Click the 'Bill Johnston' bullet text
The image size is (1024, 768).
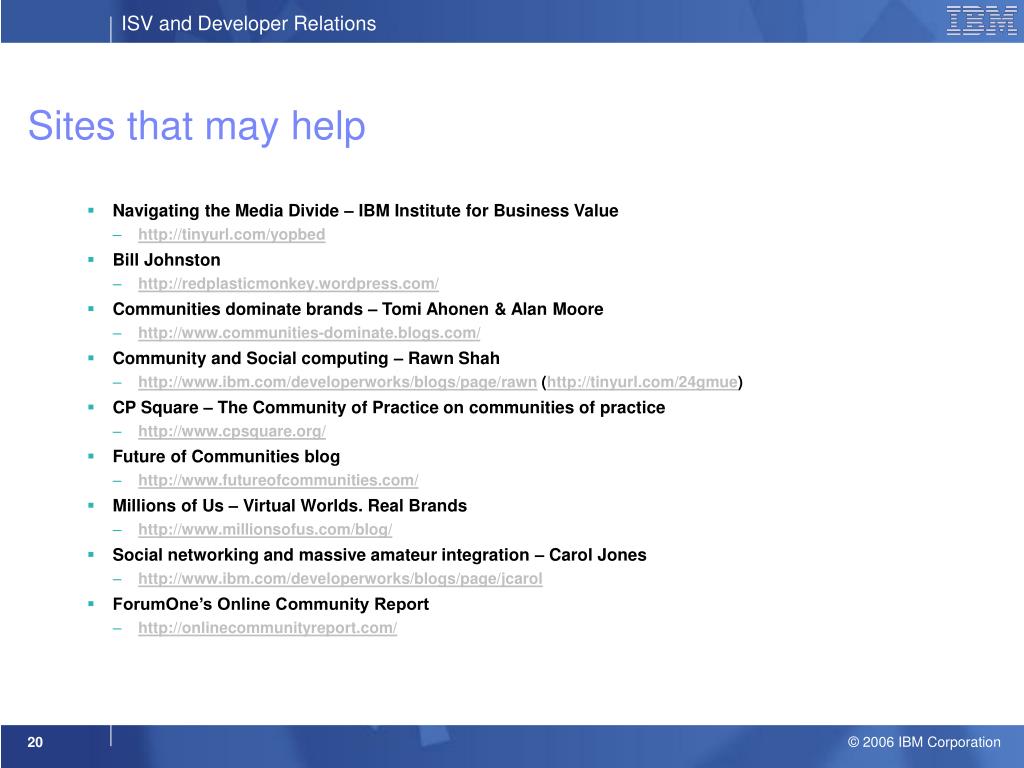pyautogui.click(x=167, y=260)
